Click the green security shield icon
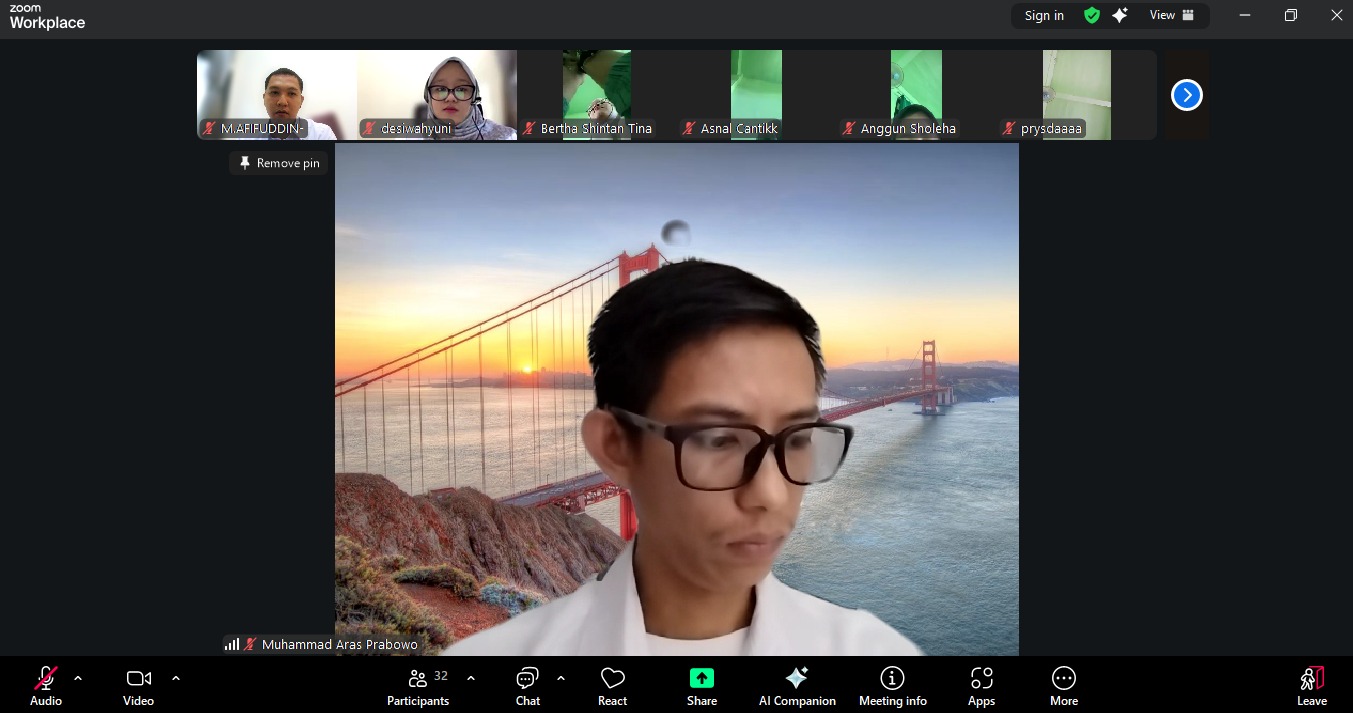The image size is (1353, 713). pyautogui.click(x=1092, y=15)
